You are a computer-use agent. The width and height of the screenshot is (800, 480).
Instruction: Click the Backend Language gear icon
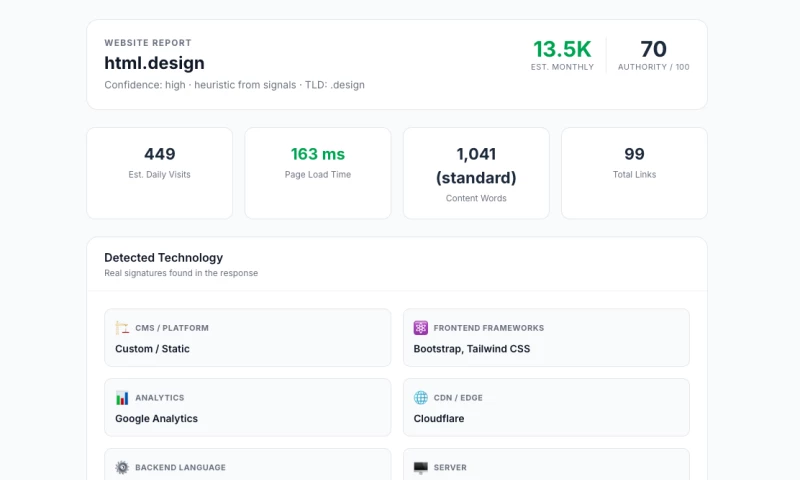122,467
